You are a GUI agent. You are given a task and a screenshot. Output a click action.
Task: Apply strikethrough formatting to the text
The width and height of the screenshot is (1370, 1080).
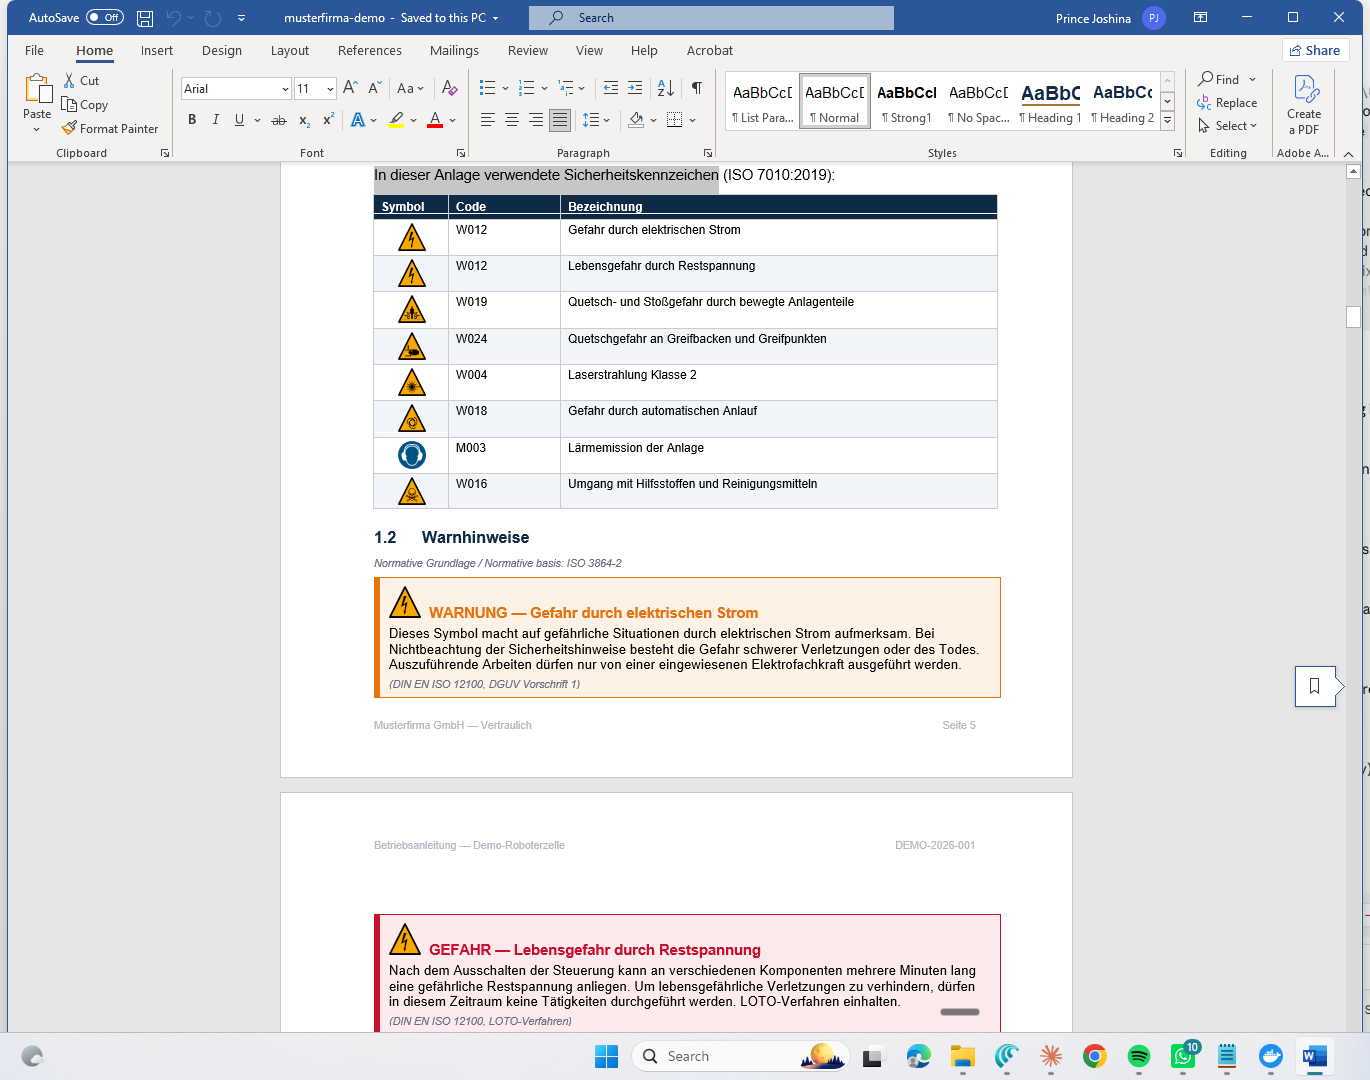pyautogui.click(x=279, y=120)
